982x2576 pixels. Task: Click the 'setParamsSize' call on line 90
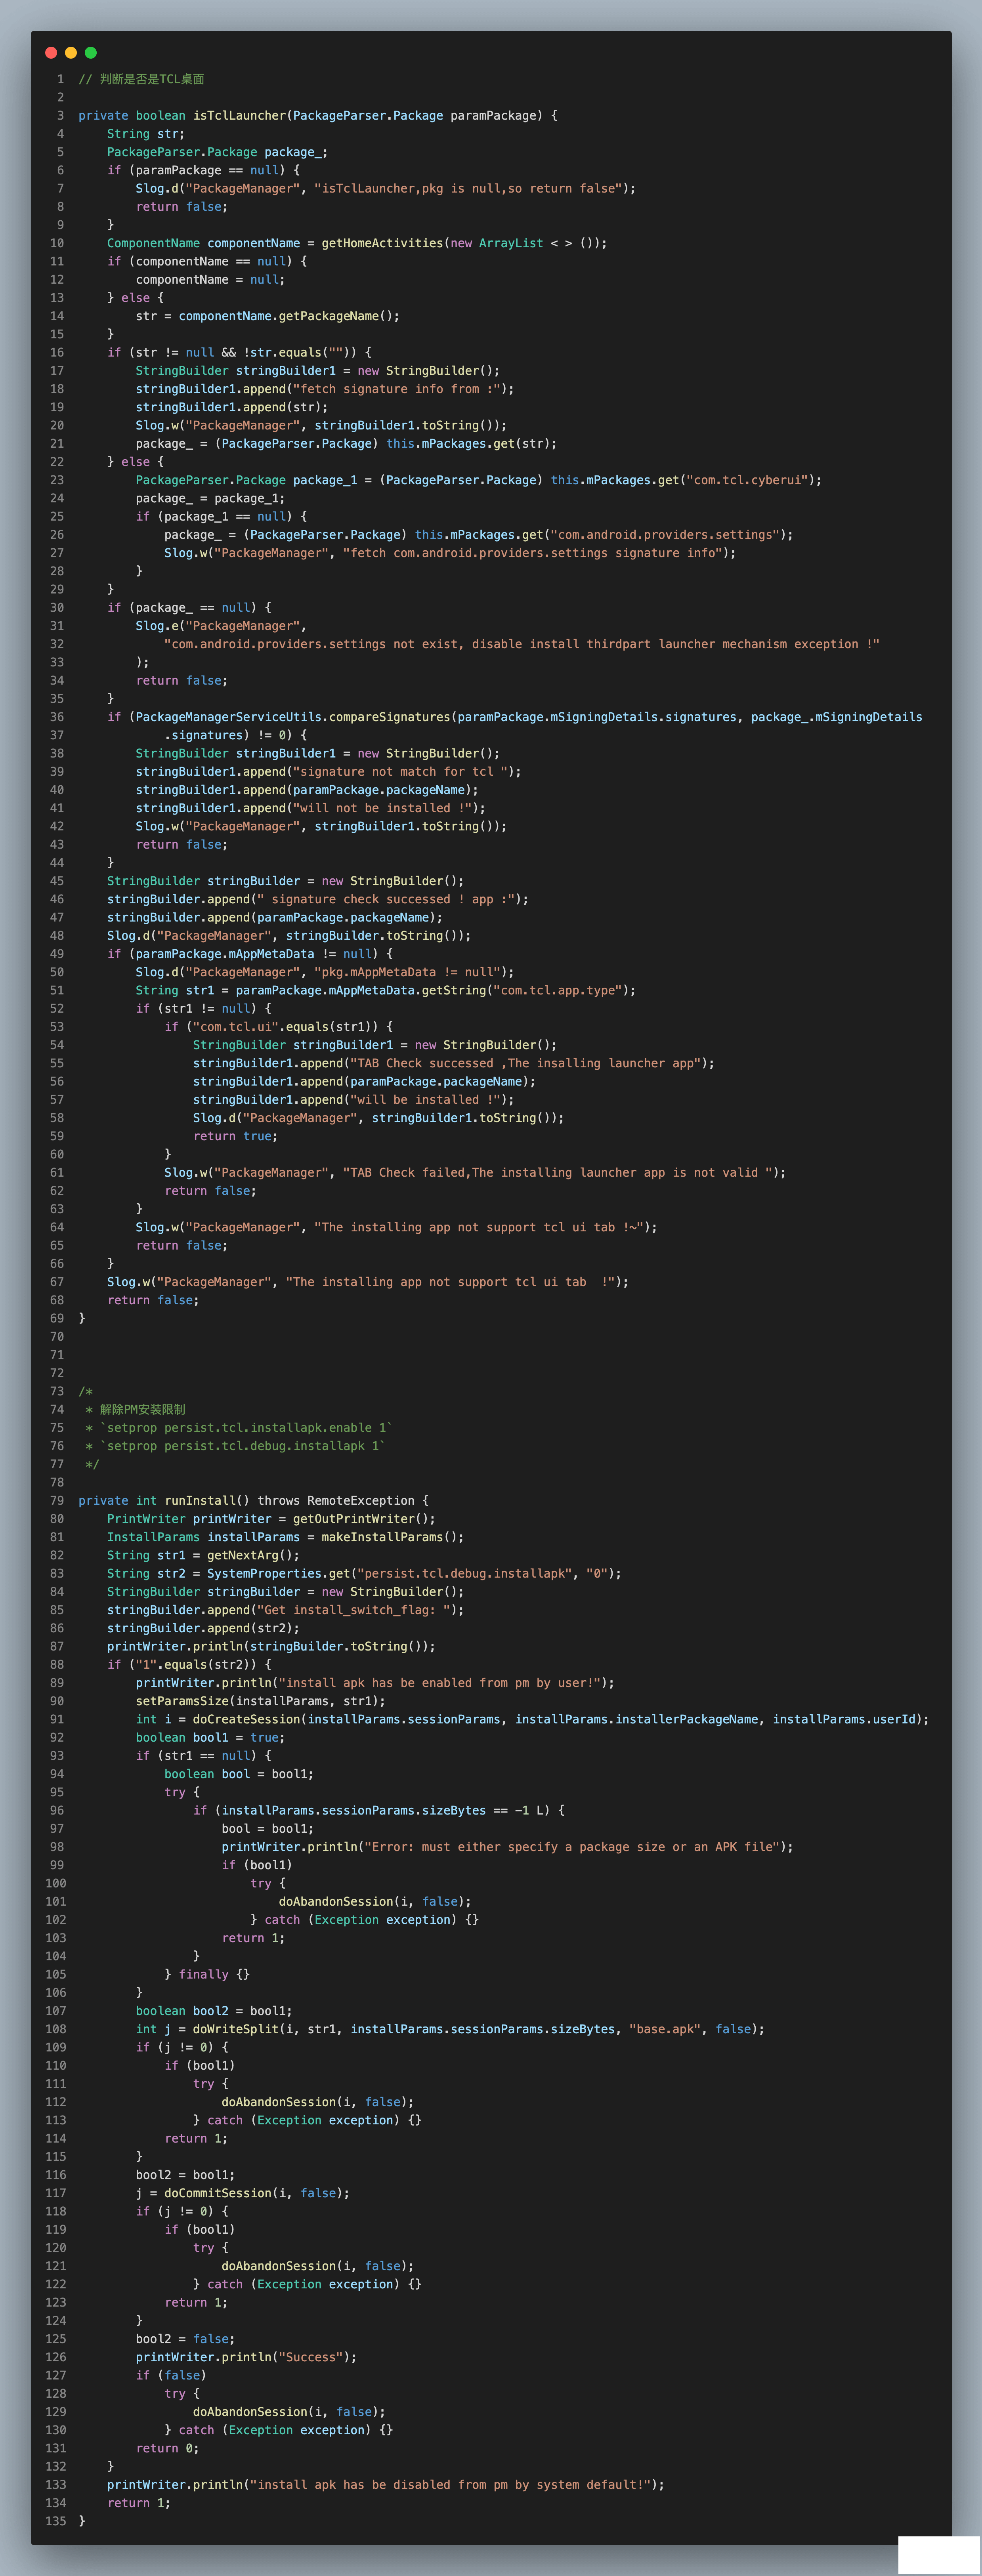pyautogui.click(x=182, y=1701)
